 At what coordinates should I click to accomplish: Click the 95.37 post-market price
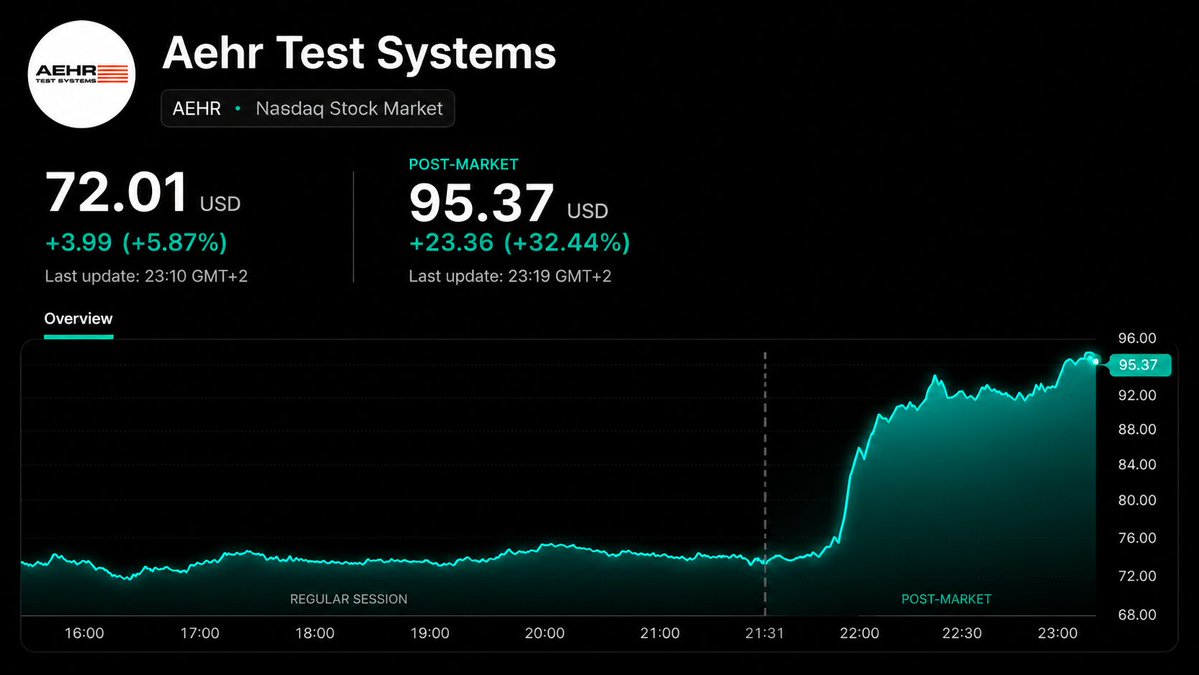coord(481,203)
